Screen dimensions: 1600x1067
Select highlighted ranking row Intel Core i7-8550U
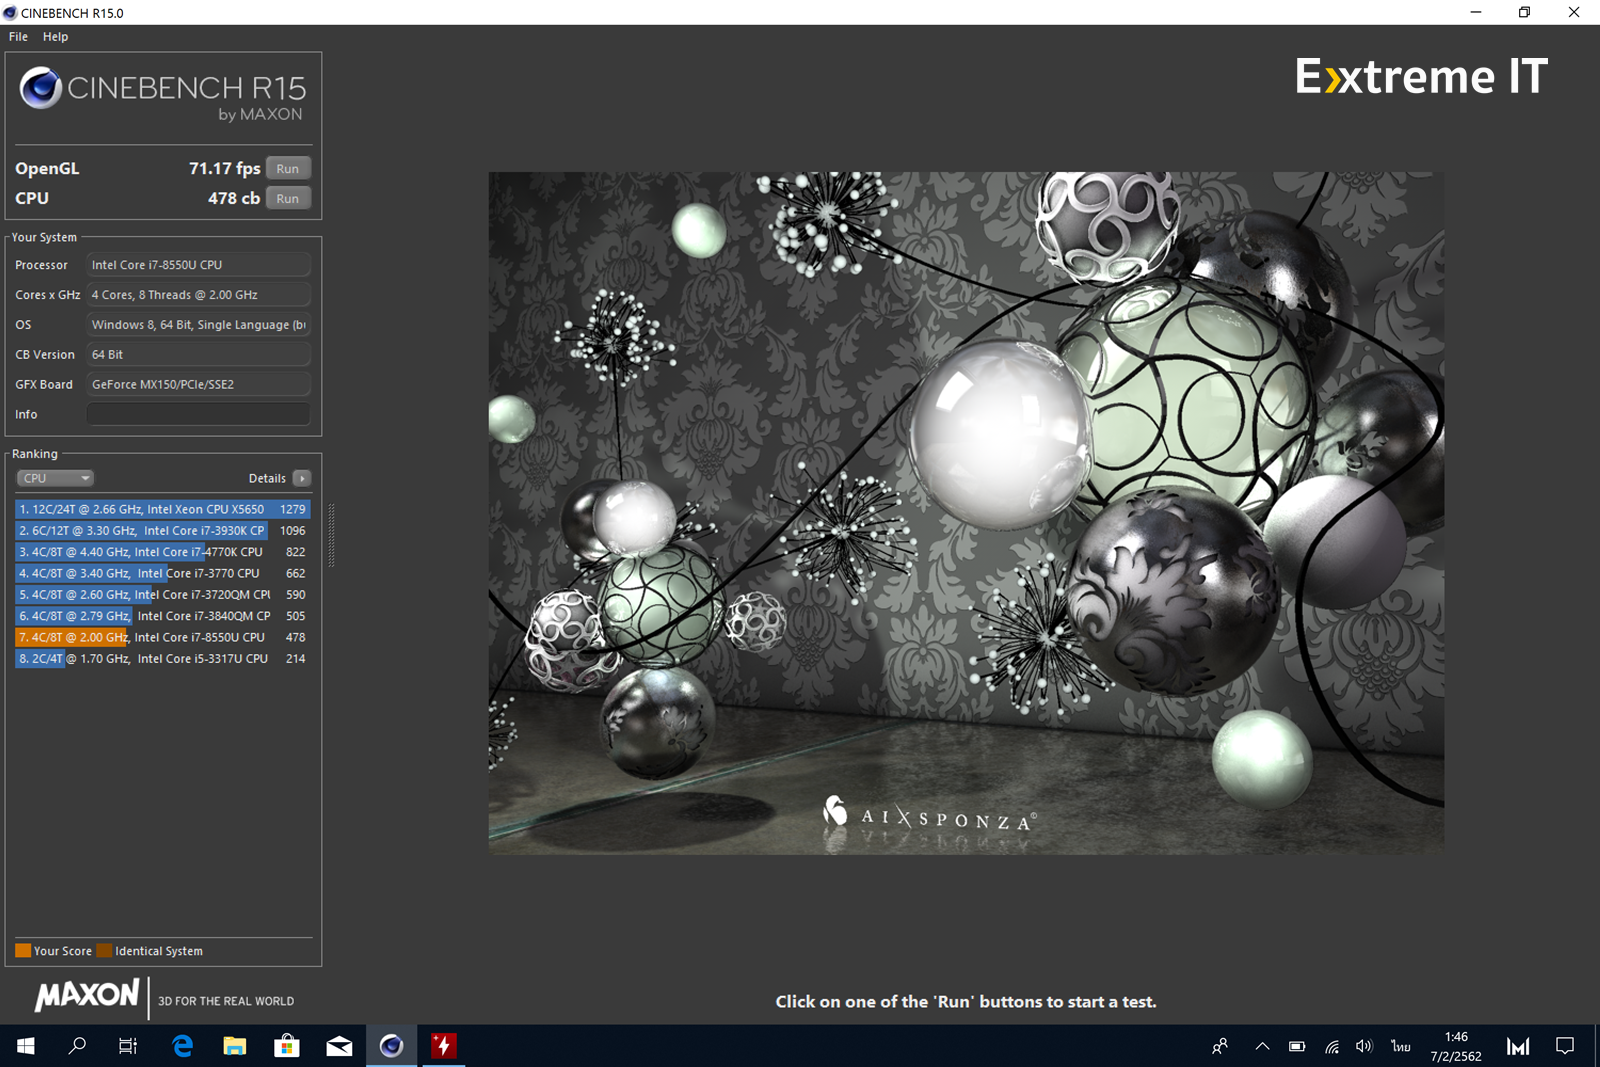pyautogui.click(x=162, y=637)
